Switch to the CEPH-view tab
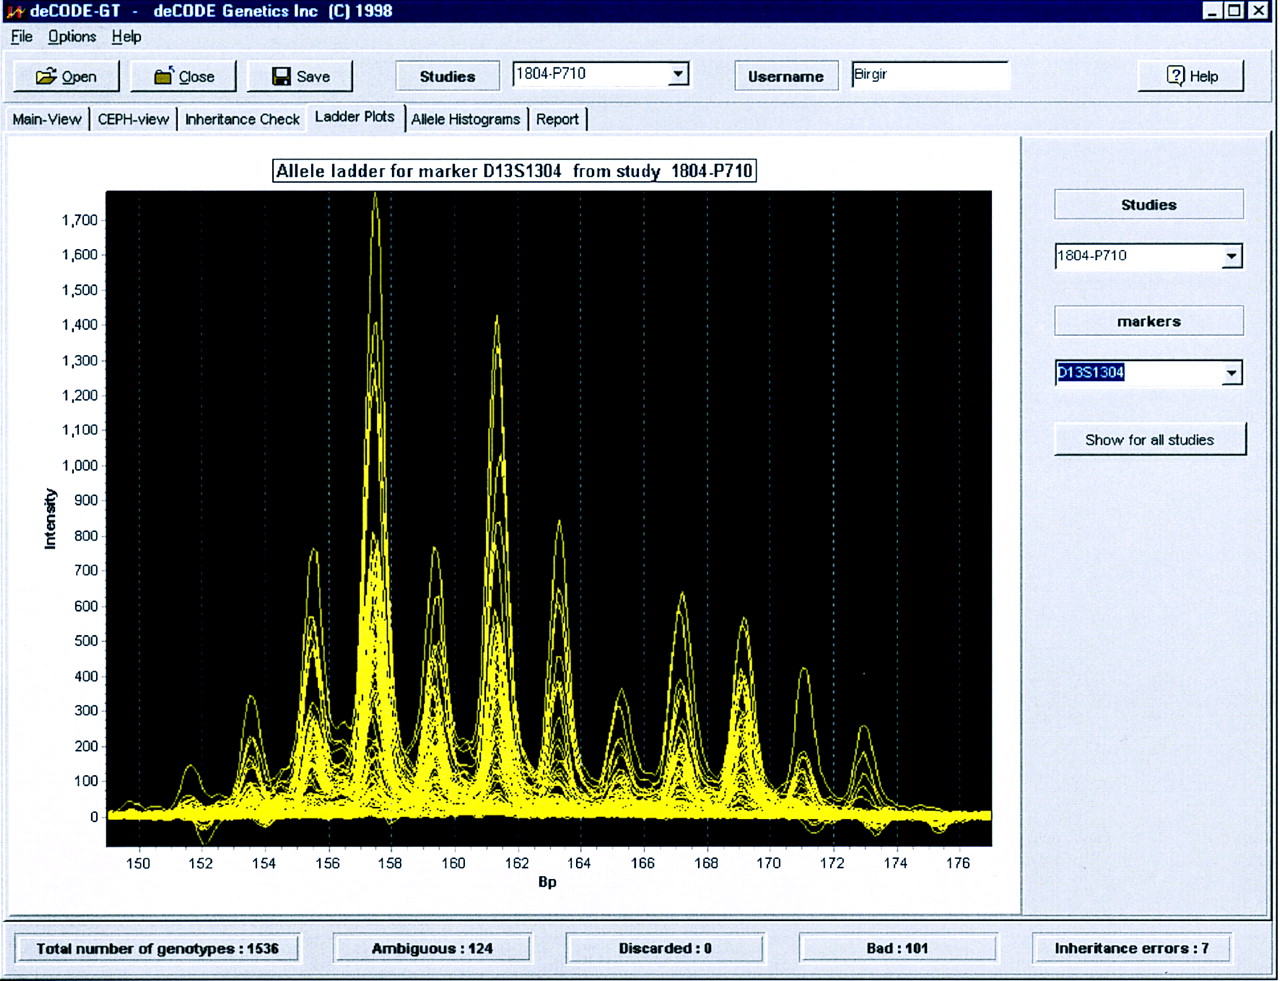The width and height of the screenshot is (1280, 981). coord(133,119)
